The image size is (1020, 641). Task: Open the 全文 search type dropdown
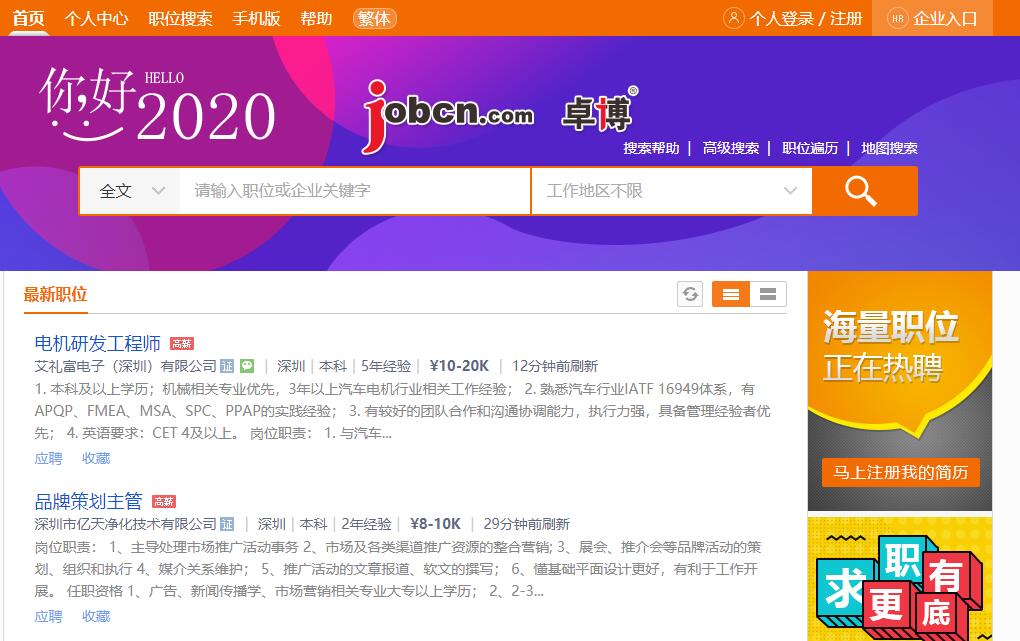point(130,191)
